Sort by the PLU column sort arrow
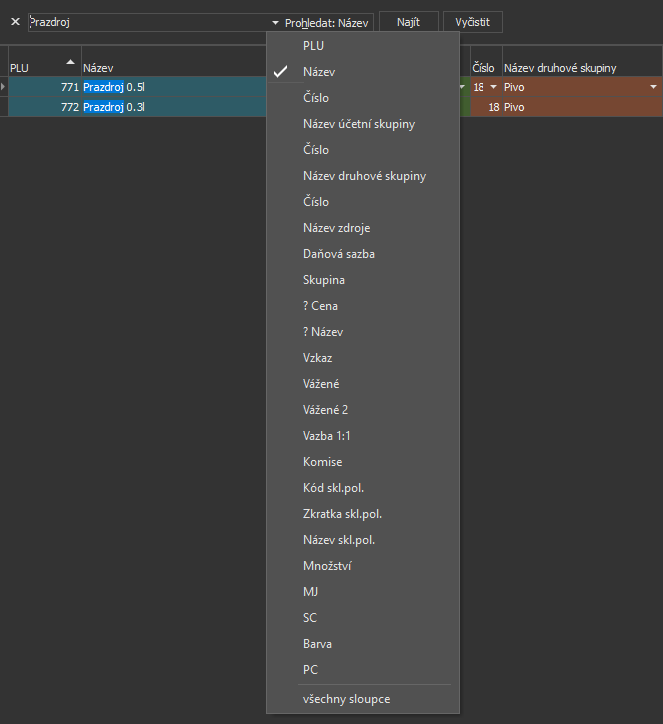 (70, 62)
